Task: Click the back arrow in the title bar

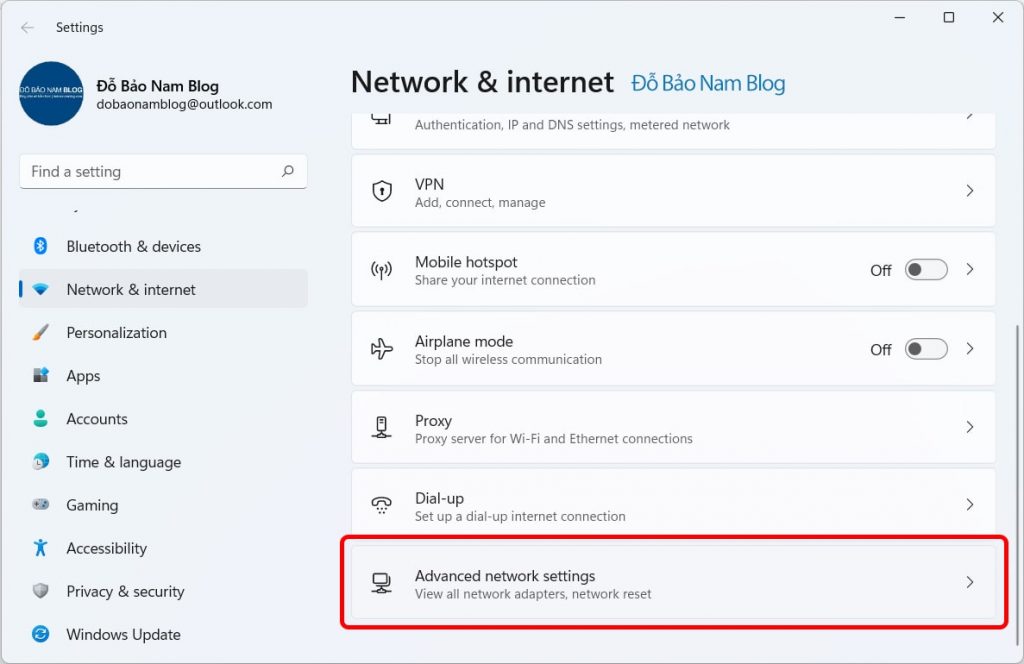Action: point(27,27)
